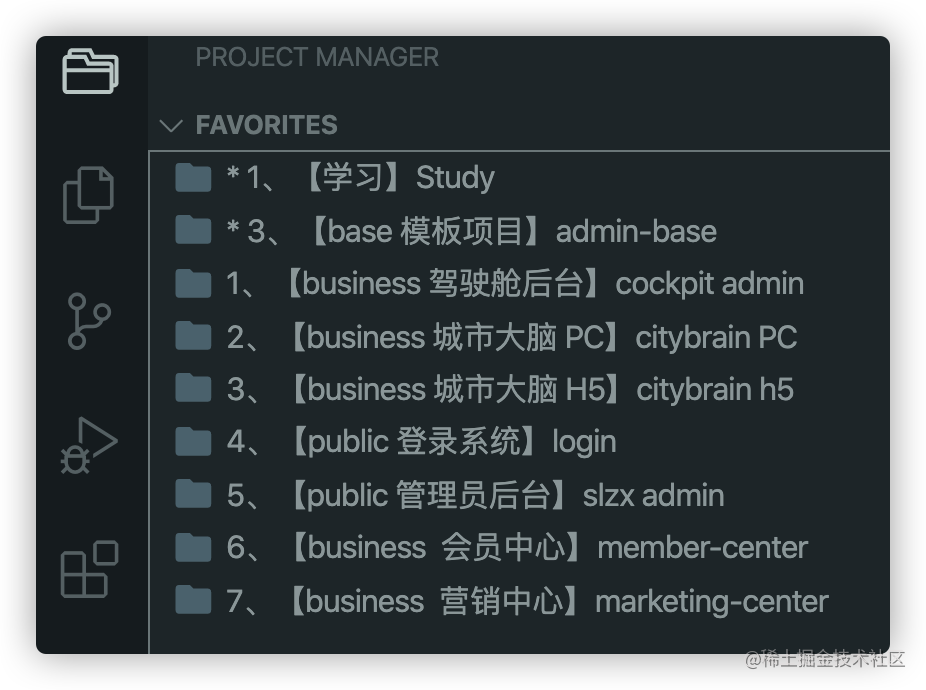The width and height of the screenshot is (926, 690).
Task: Open the member-center project
Action: pos(519,548)
